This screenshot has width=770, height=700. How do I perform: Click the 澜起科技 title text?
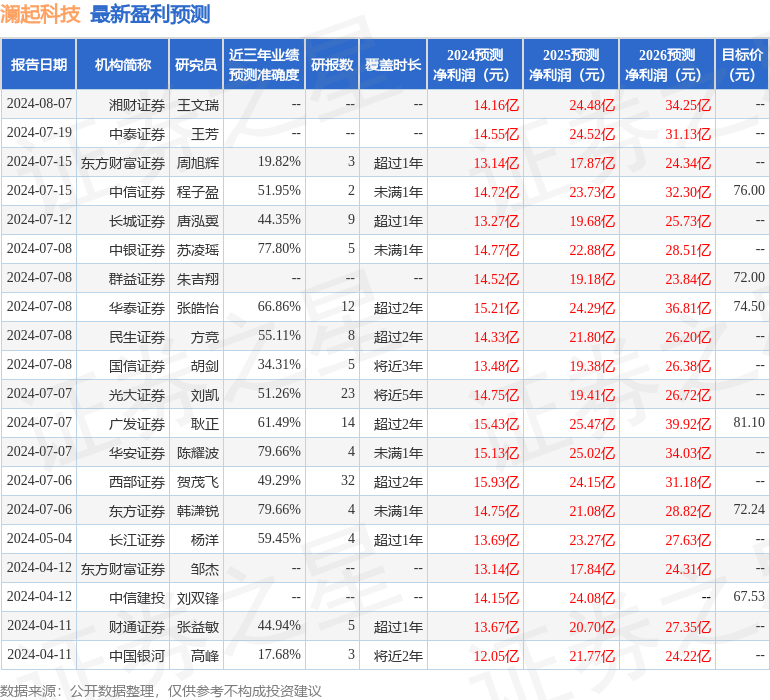point(40,14)
